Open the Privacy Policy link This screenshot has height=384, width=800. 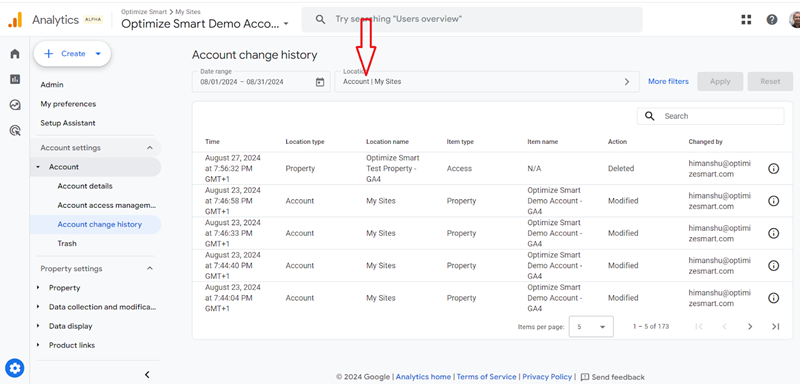pyautogui.click(x=547, y=377)
